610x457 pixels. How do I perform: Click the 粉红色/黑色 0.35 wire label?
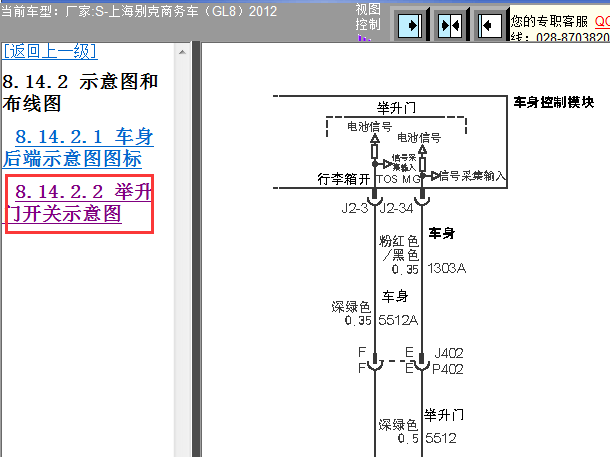(399, 255)
